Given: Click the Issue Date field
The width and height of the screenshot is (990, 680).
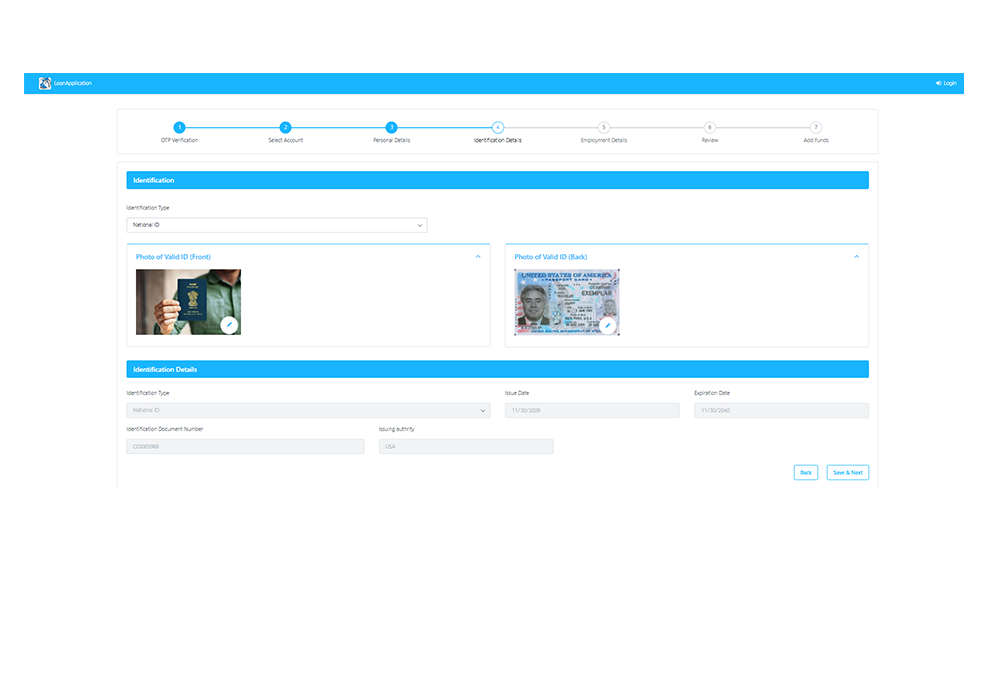Looking at the screenshot, I should (591, 410).
